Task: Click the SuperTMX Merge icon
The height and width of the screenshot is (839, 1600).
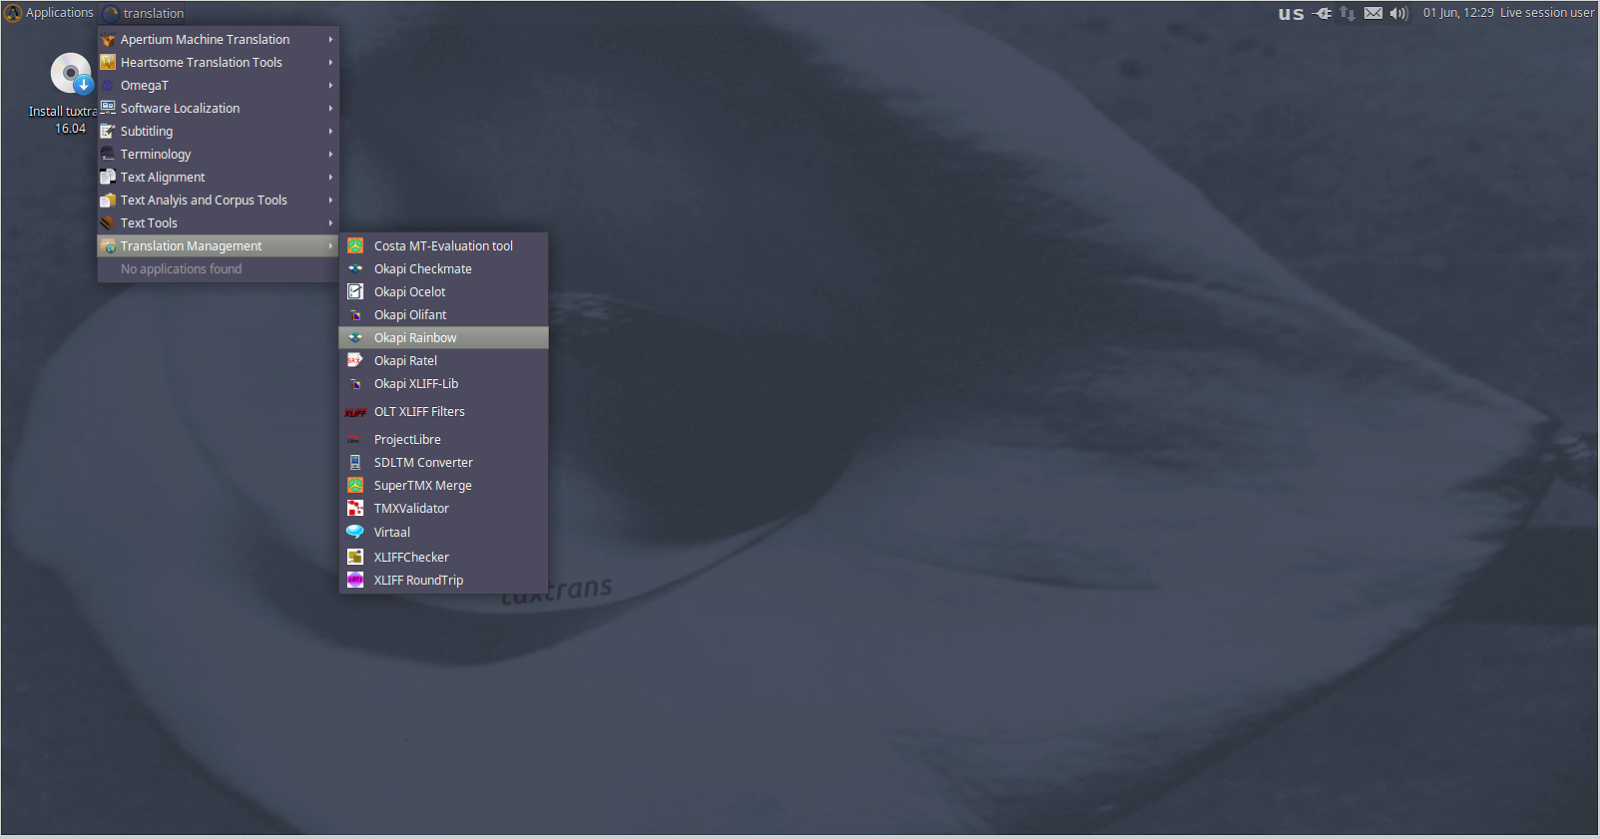Action: tap(355, 485)
